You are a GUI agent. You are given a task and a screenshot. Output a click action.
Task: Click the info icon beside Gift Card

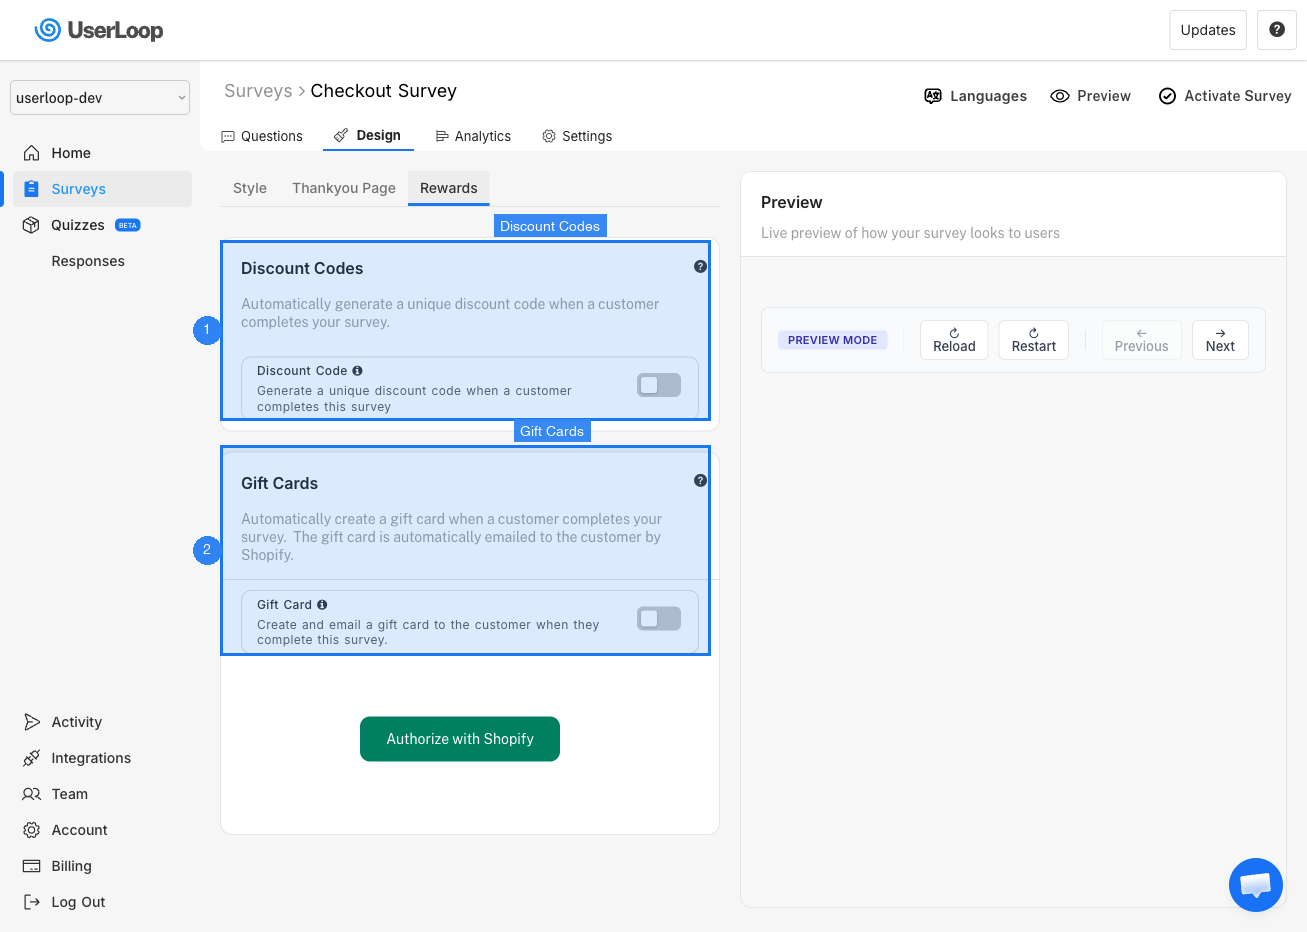coord(322,605)
